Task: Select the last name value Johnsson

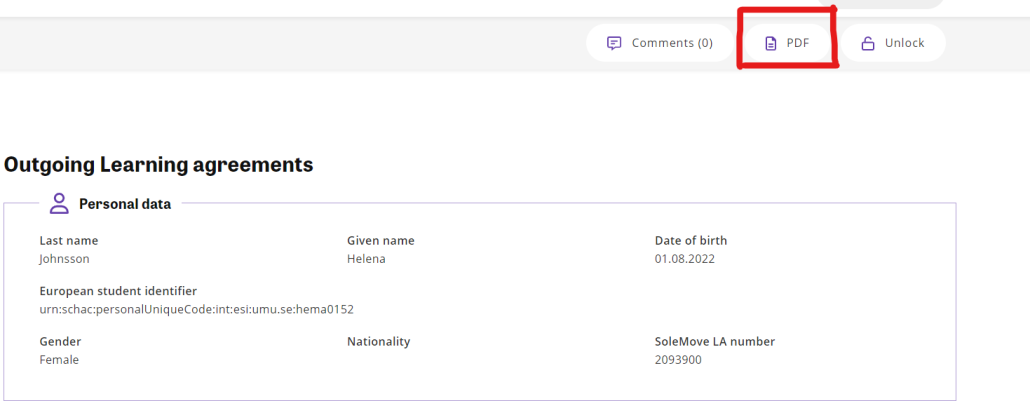Action: [64, 259]
